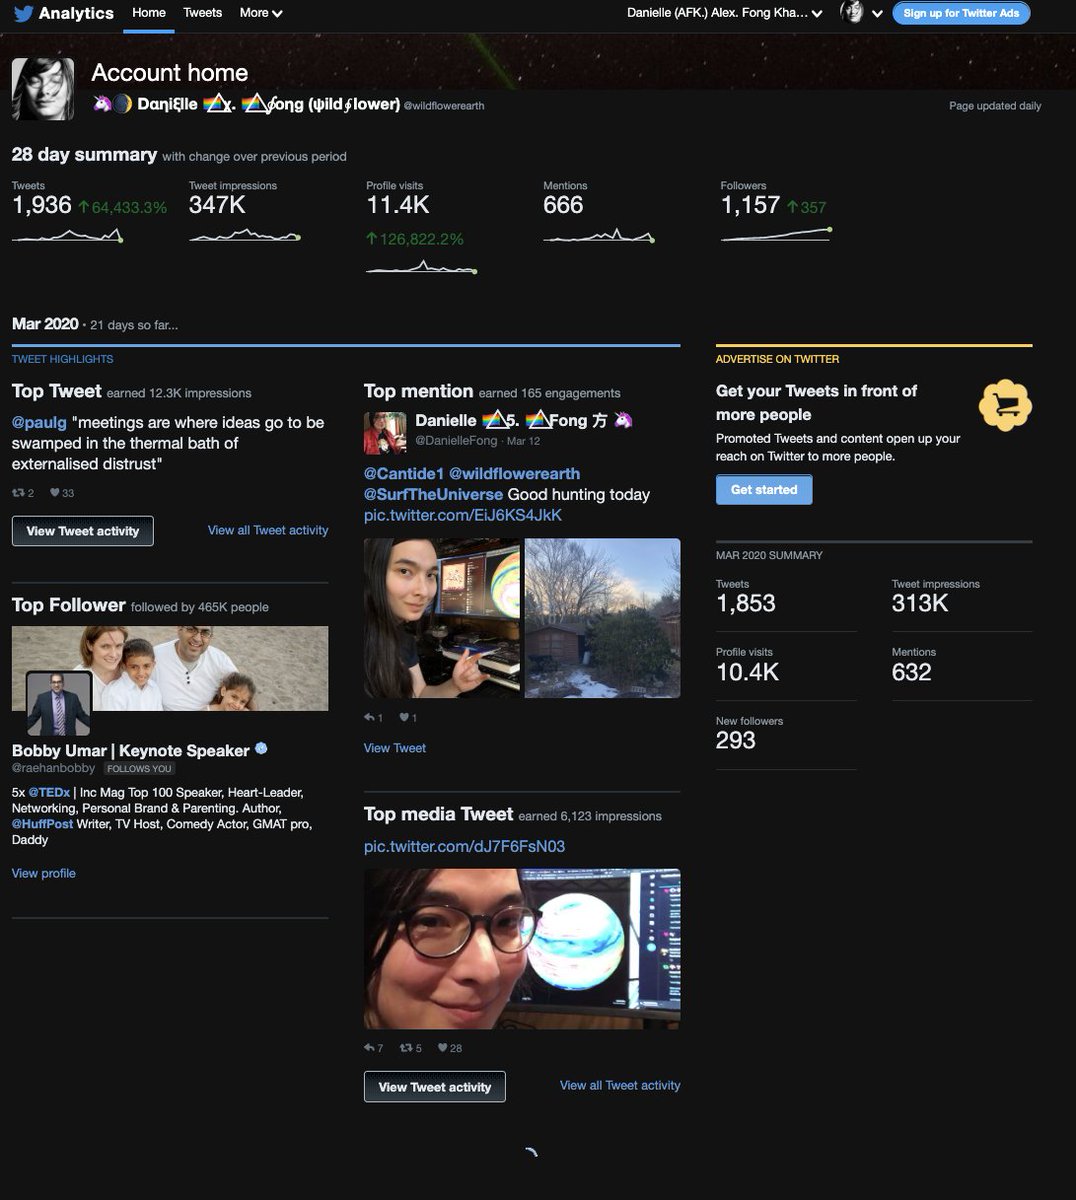Open pic.twitter.com/EiJ6KS4JkK link
The image size is (1076, 1200).
pos(463,515)
